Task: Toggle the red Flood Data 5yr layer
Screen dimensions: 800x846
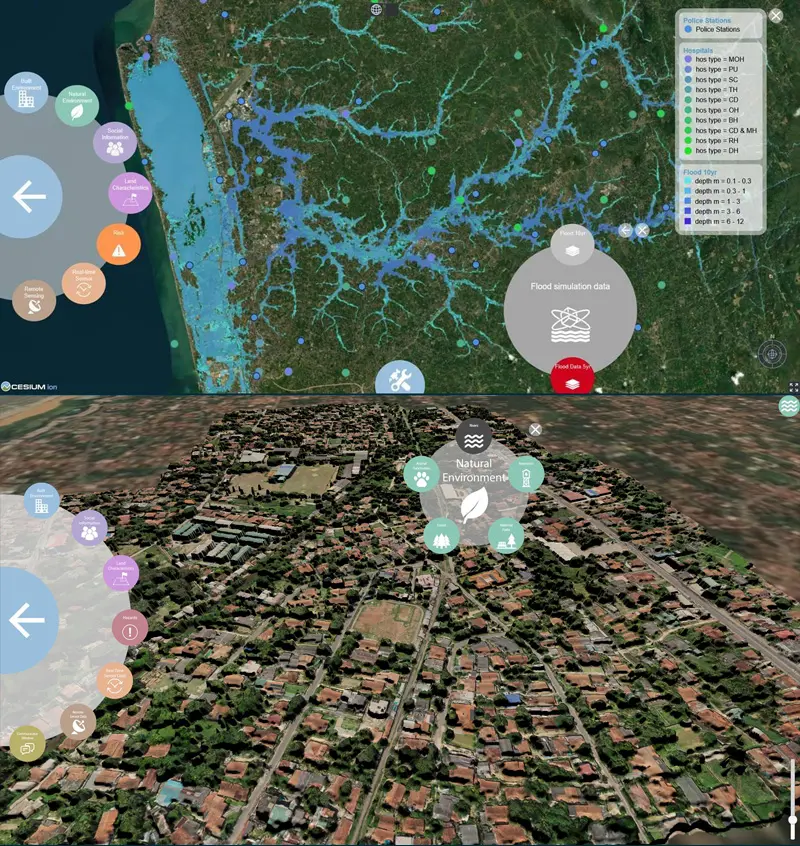Action: [572, 375]
